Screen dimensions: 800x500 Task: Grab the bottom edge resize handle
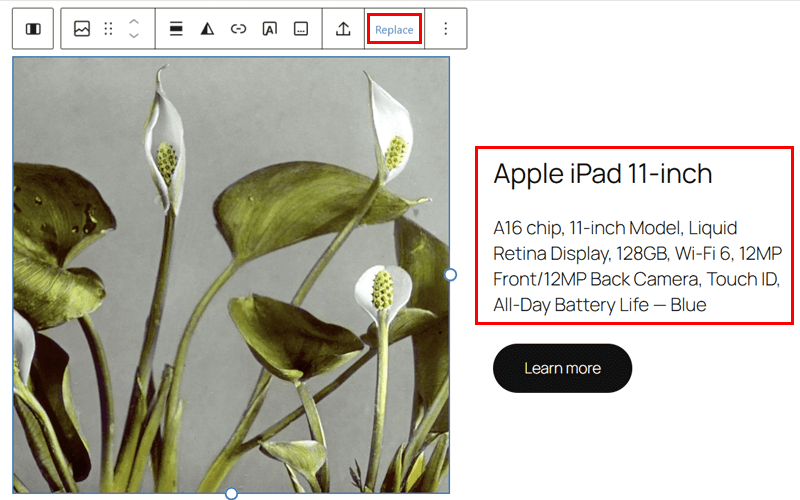point(231,493)
